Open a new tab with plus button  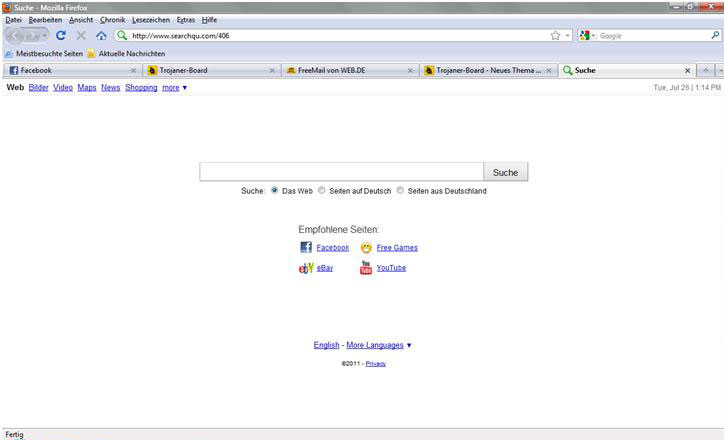pos(706,70)
